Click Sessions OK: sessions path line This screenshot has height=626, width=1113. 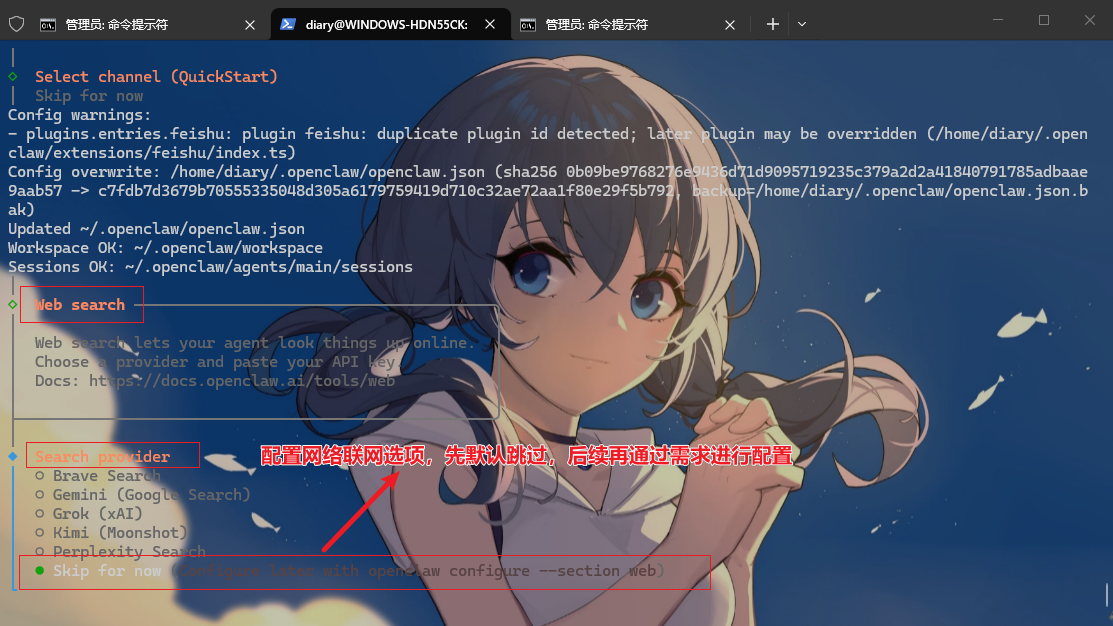(x=210, y=268)
